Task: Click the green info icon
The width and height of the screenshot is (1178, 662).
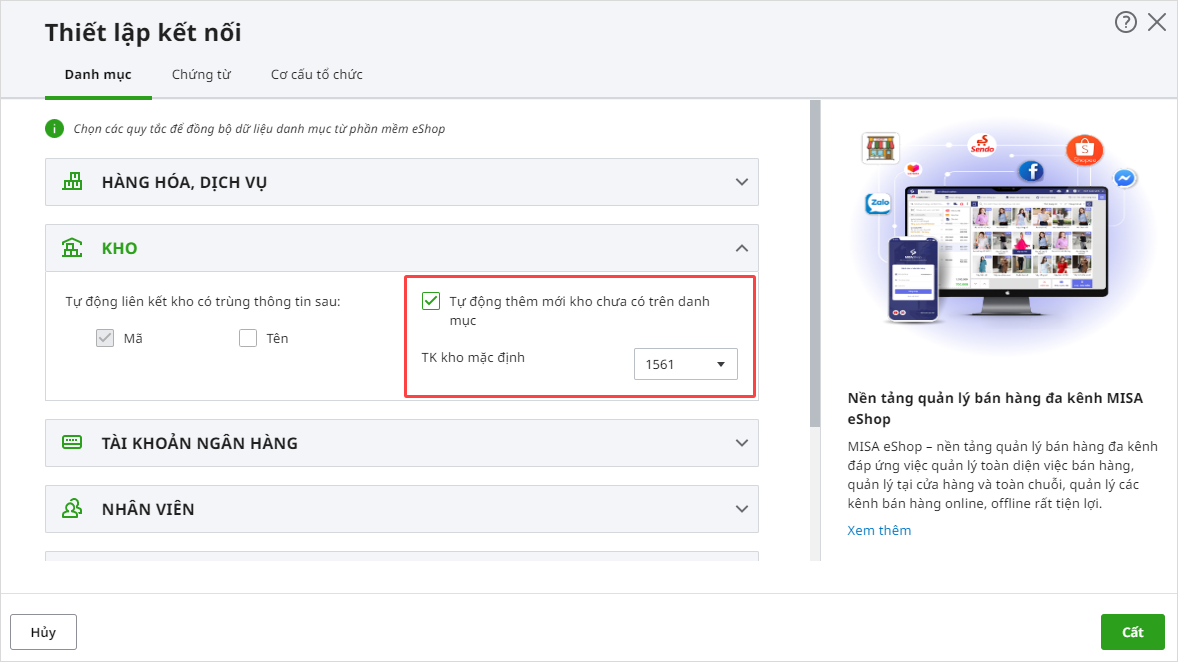Action: (54, 128)
